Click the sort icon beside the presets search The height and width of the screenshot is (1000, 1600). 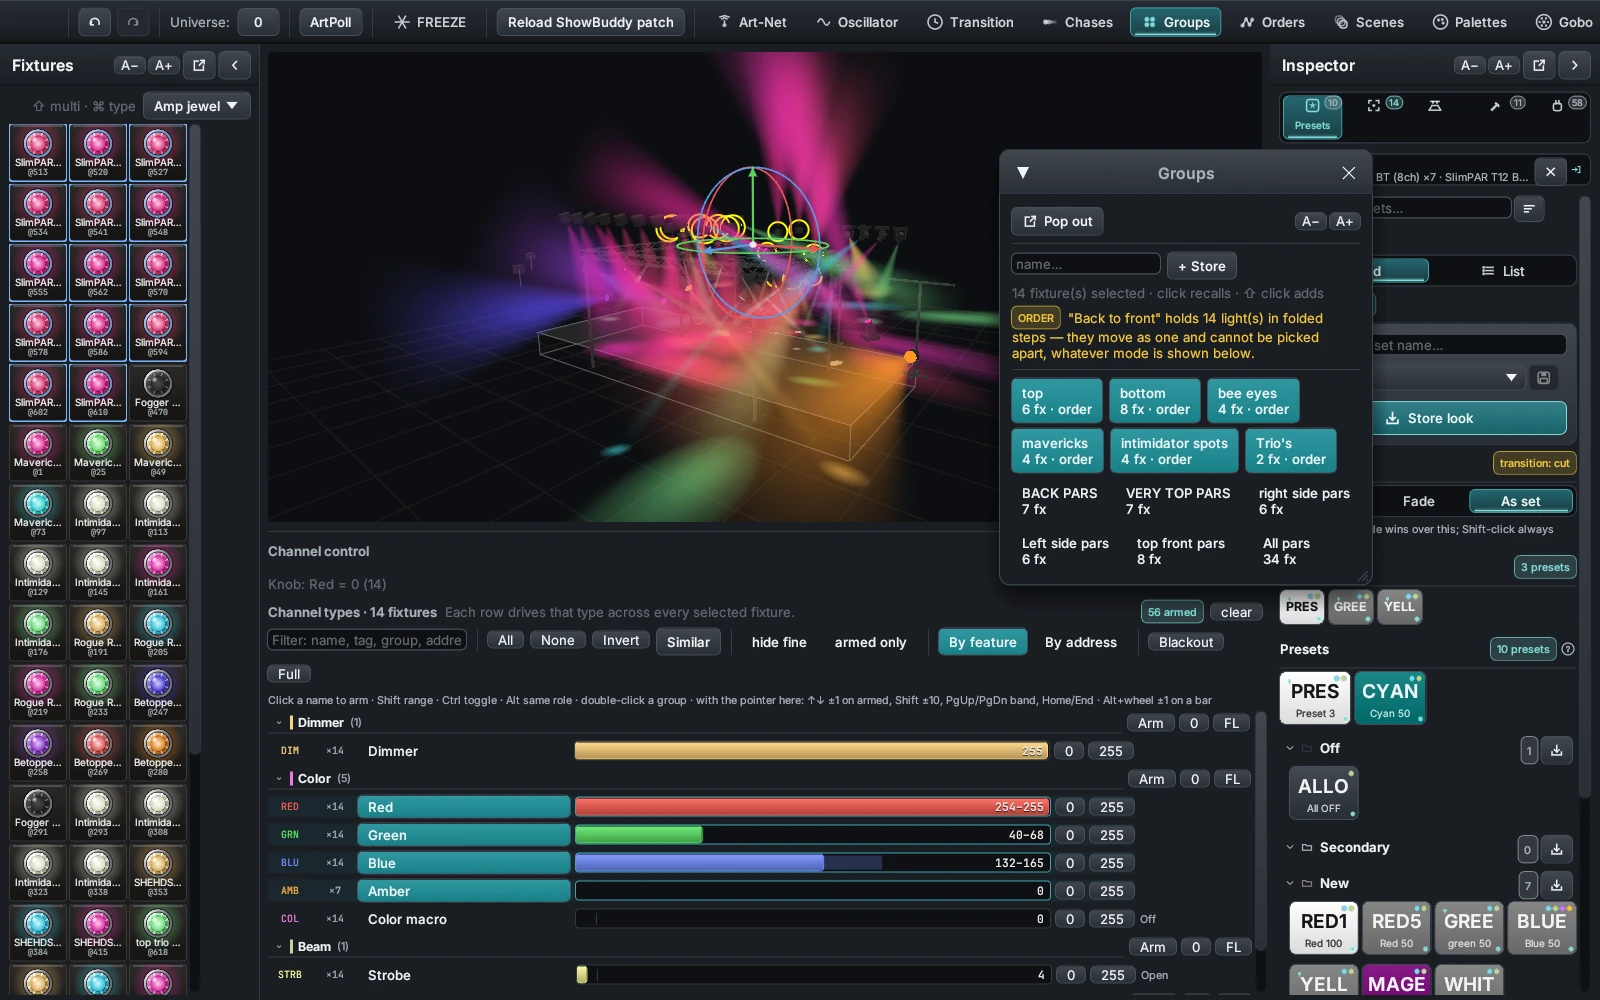(1529, 208)
